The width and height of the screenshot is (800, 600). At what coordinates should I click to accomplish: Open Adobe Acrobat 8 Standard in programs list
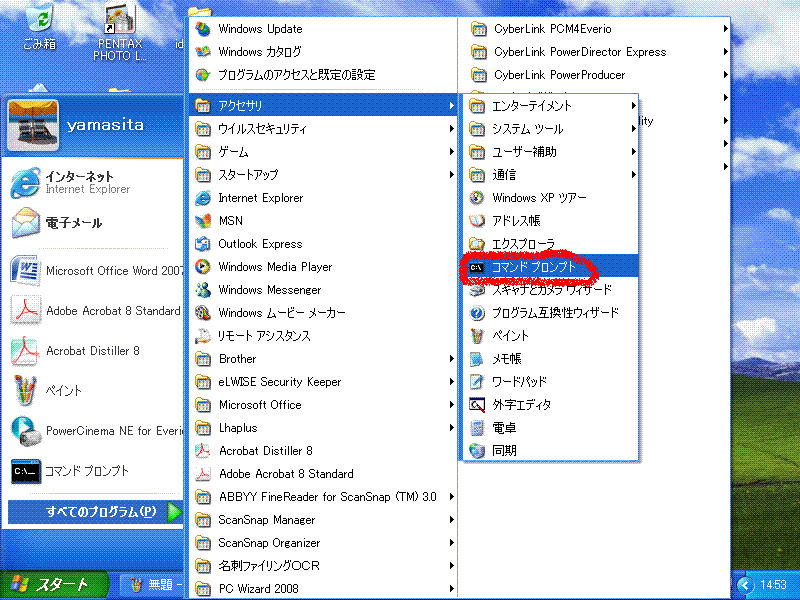click(323, 473)
